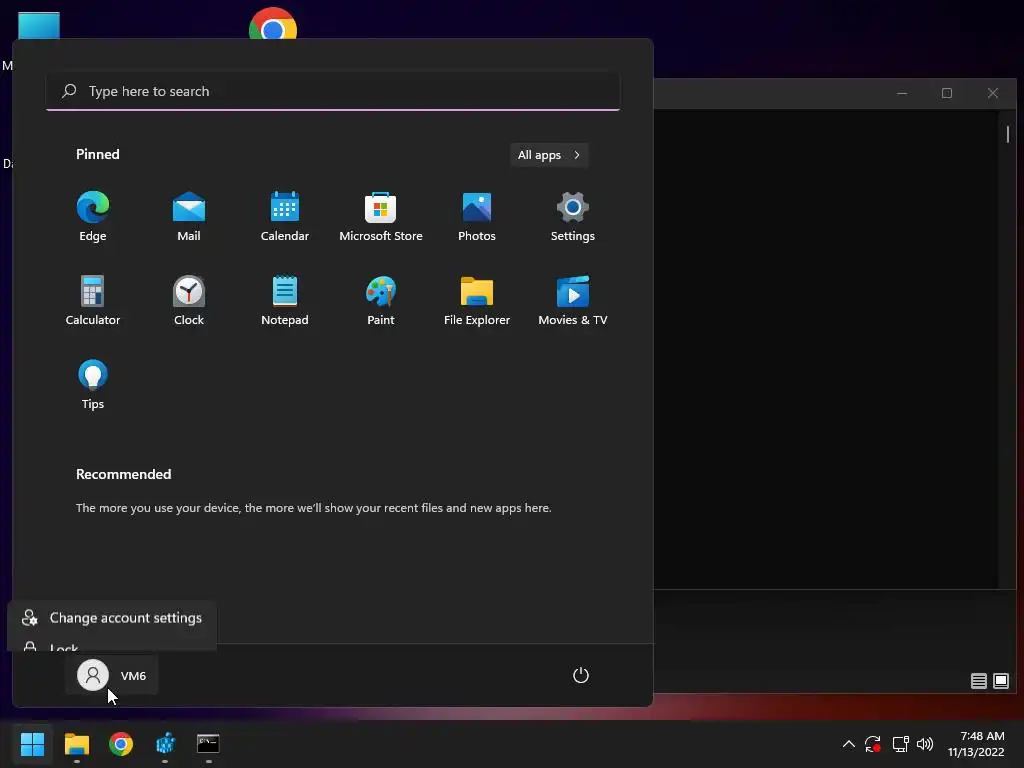1024x768 pixels.
Task: Launch the Calculator app
Action: click(x=93, y=300)
